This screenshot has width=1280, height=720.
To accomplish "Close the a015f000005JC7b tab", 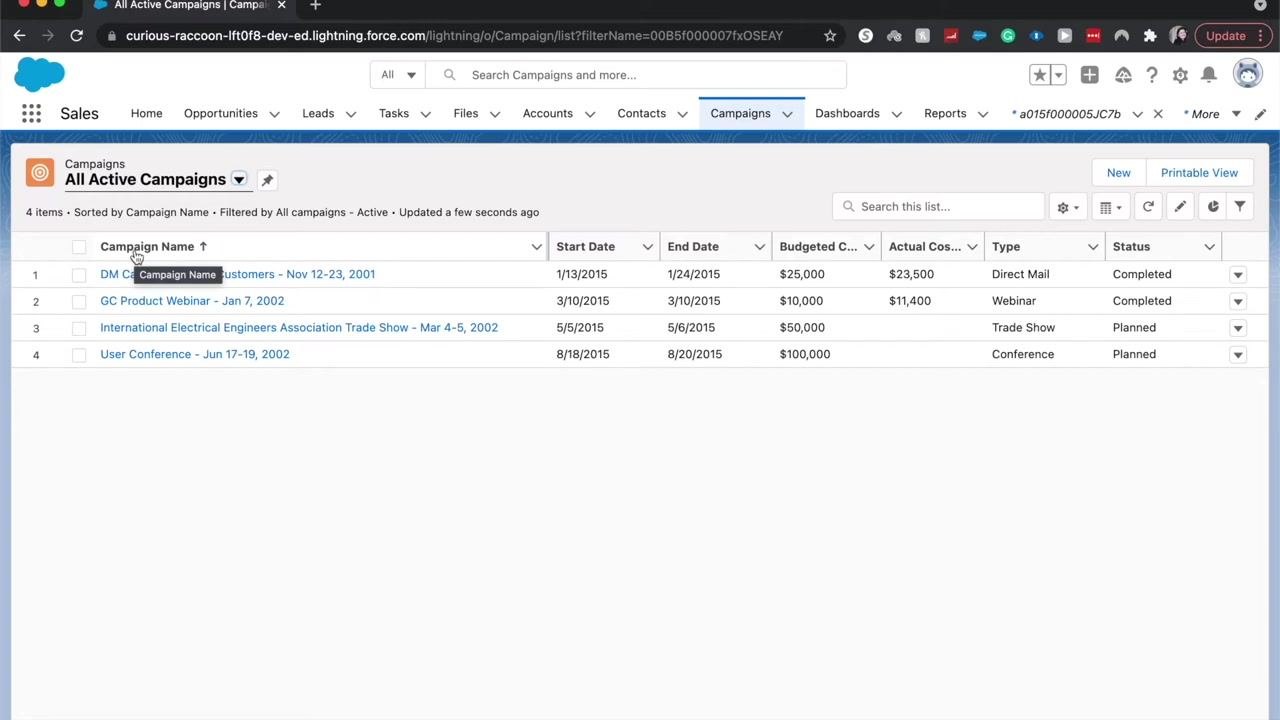I will (1158, 114).
